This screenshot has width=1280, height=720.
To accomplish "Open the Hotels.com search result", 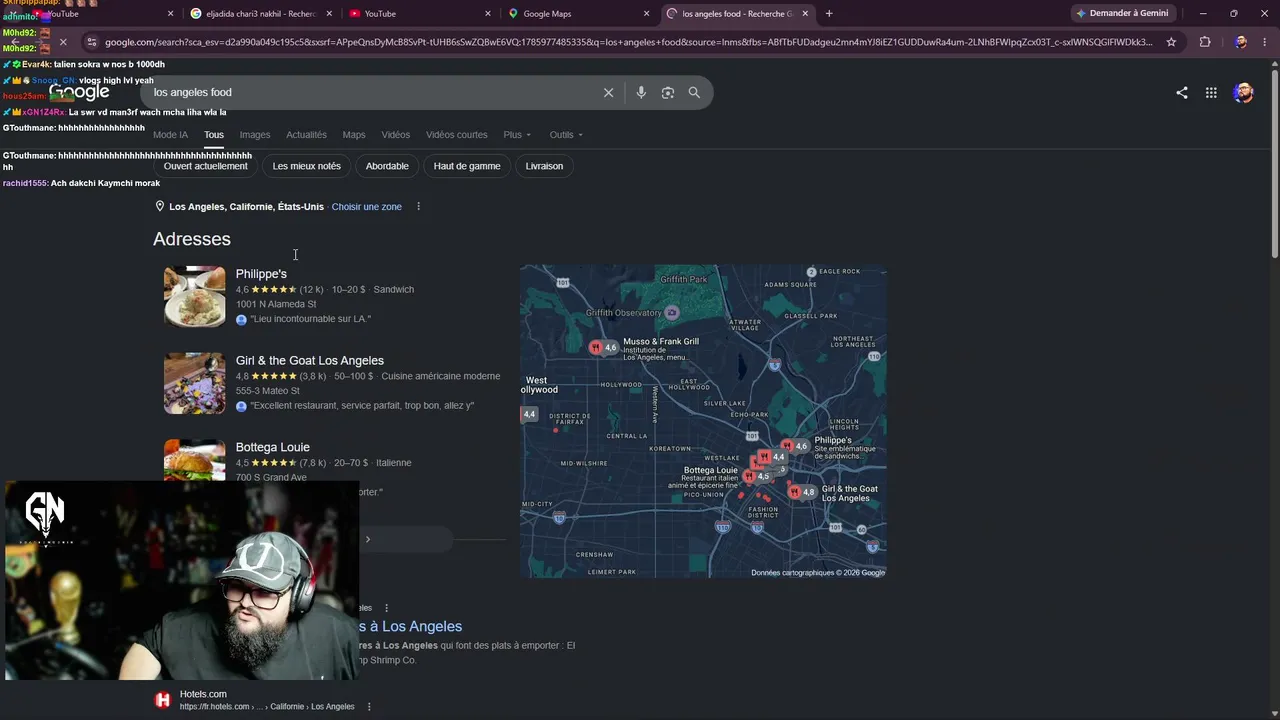I will [203, 694].
